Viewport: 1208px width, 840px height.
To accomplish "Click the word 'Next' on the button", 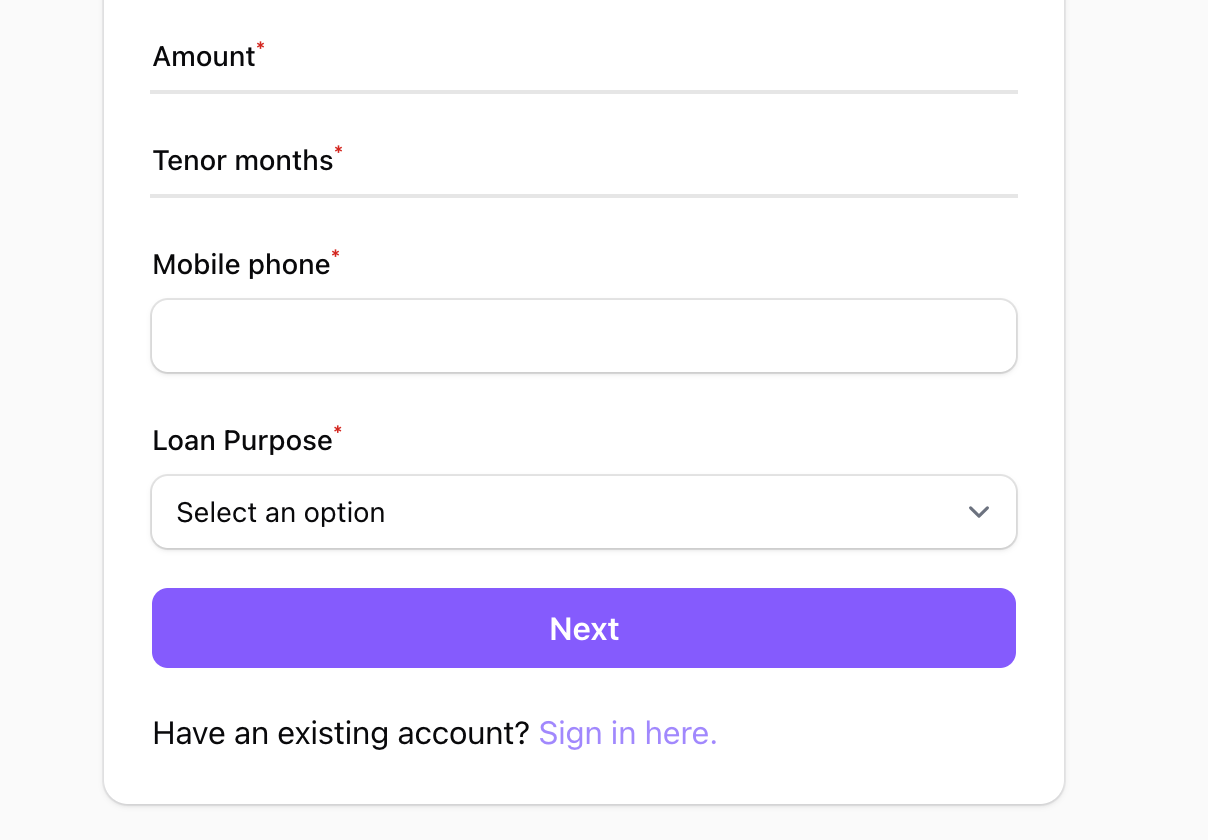I will click(x=584, y=629).
